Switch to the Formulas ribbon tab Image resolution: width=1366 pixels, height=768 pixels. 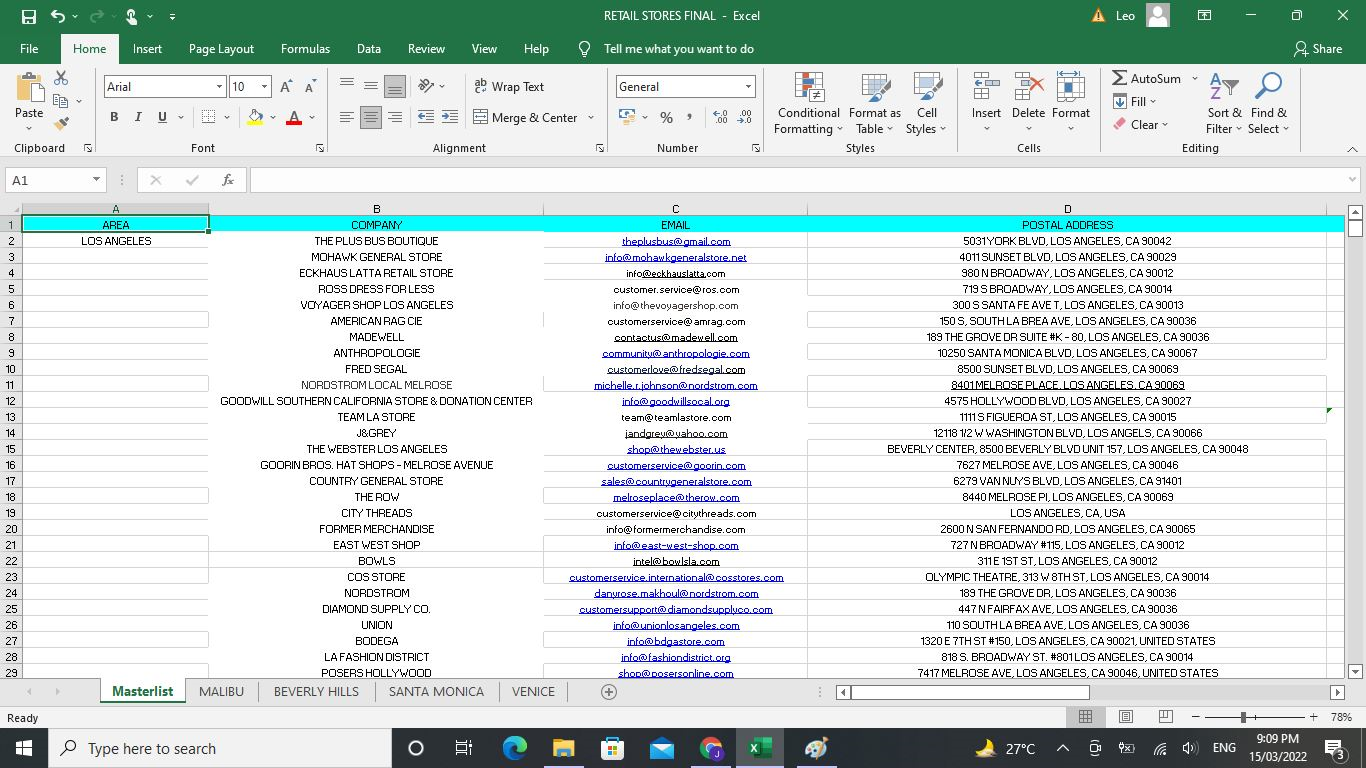click(x=305, y=48)
